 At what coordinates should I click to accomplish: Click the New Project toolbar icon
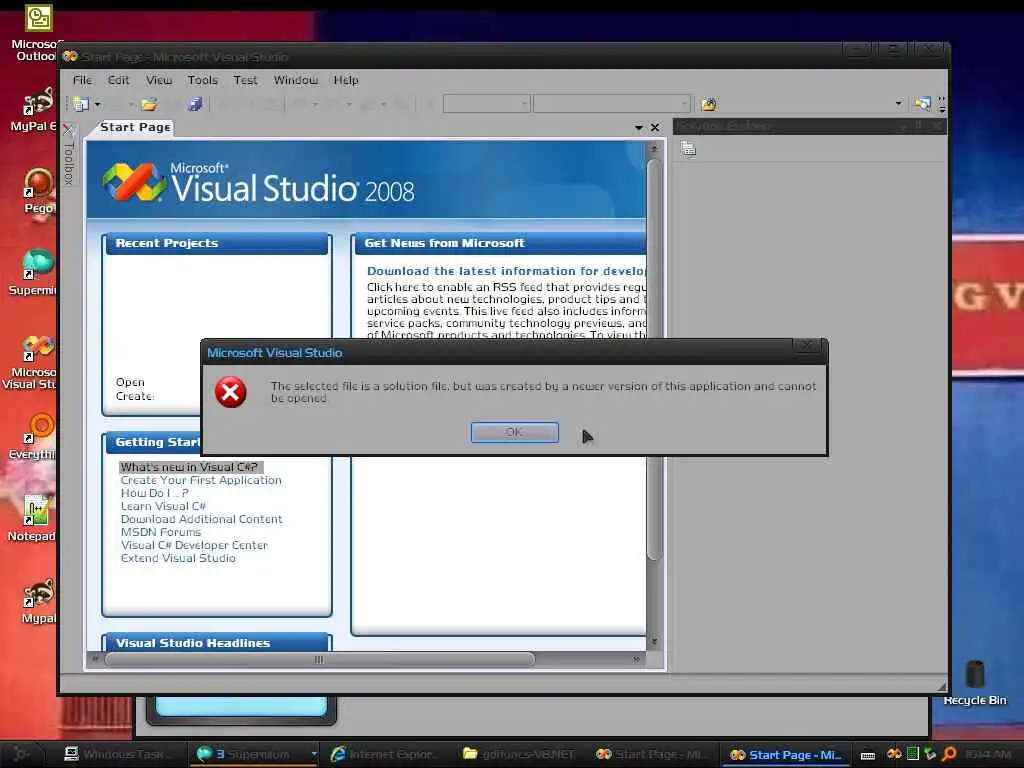(81, 104)
